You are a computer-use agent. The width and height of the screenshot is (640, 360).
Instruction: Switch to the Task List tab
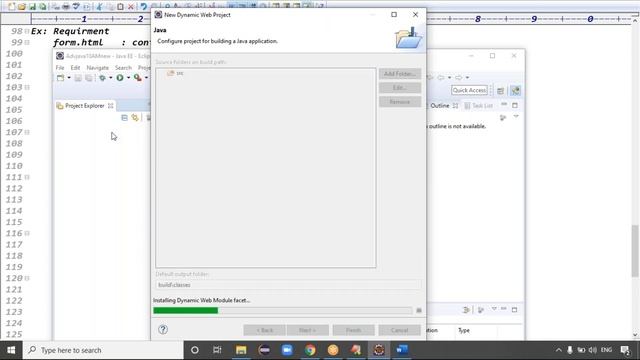479,106
